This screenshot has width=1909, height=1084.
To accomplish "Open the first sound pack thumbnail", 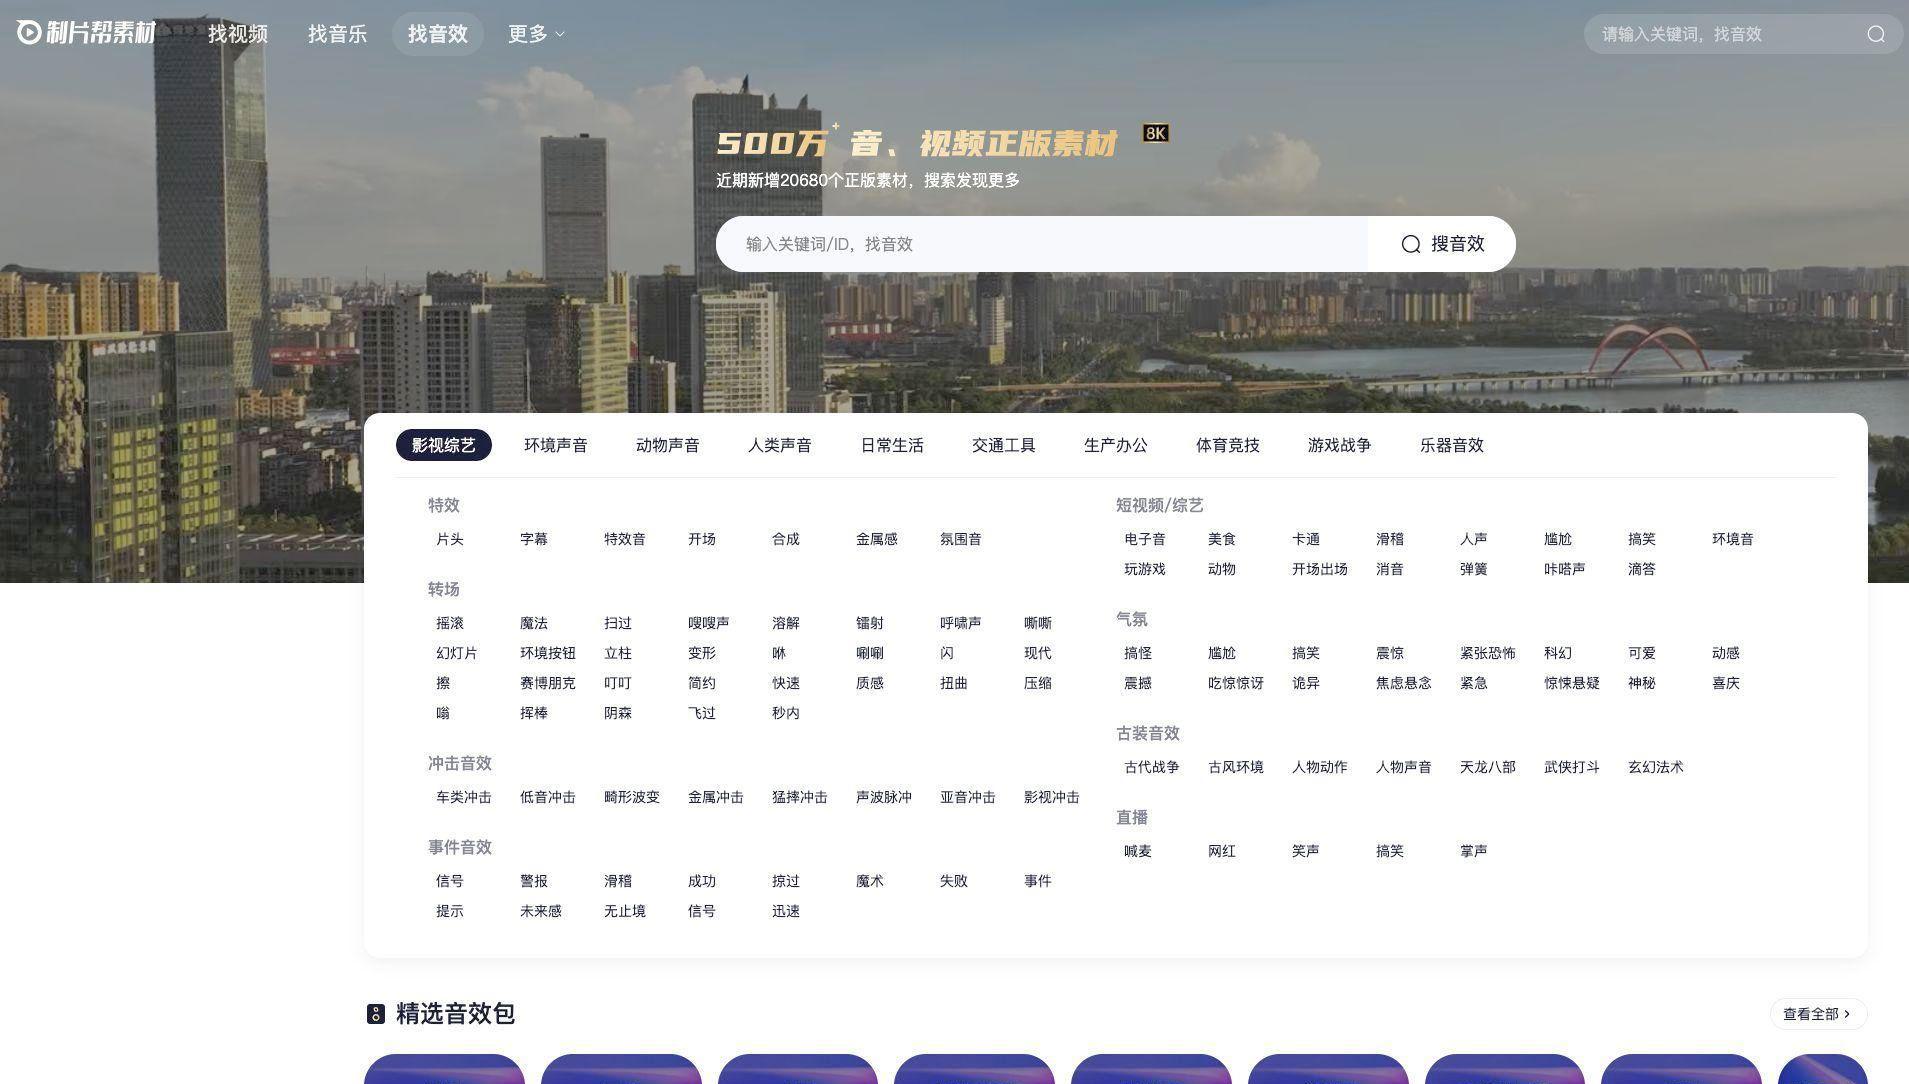I will tap(444, 1069).
